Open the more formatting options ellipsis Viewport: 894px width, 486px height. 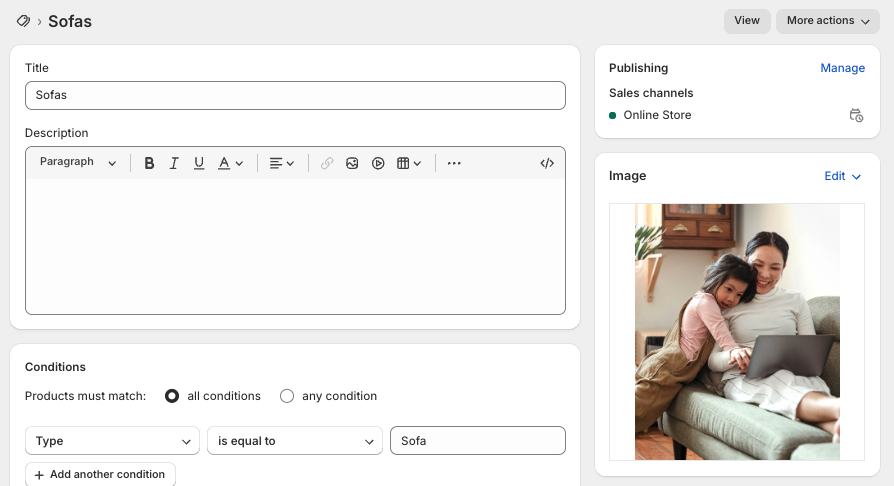[x=454, y=163]
